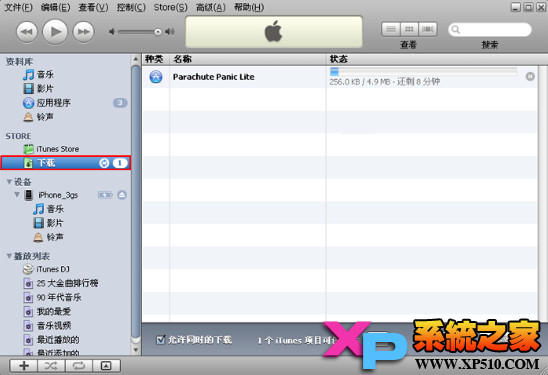548x375 pixels.
Task: Open the 编辑(E) menu
Action: click(x=55, y=7)
